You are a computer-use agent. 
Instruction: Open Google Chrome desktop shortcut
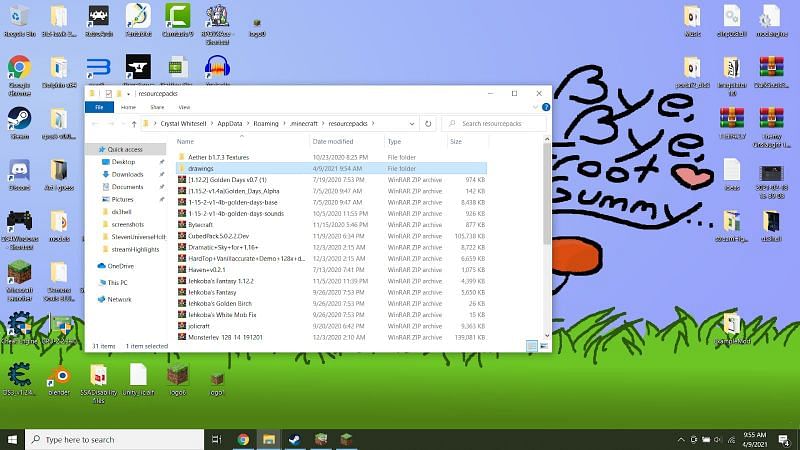pyautogui.click(x=18, y=69)
